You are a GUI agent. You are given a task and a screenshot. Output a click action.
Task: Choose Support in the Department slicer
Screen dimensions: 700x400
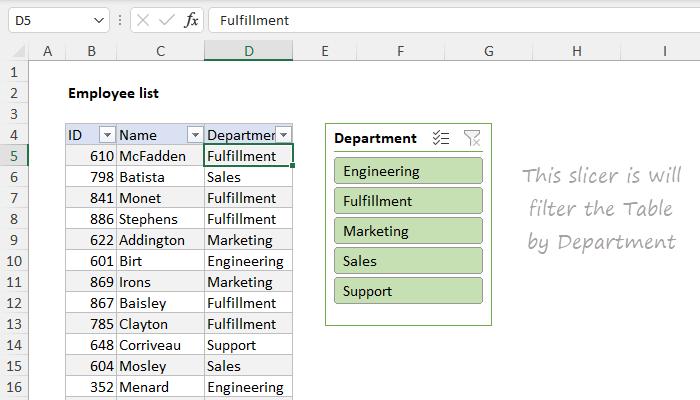click(409, 291)
